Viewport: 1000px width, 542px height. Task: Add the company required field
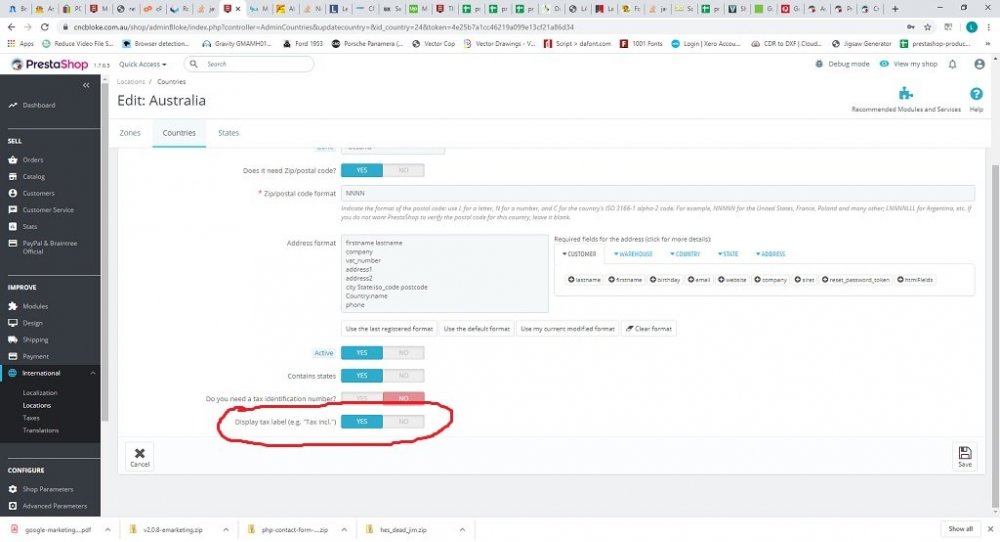pos(770,280)
